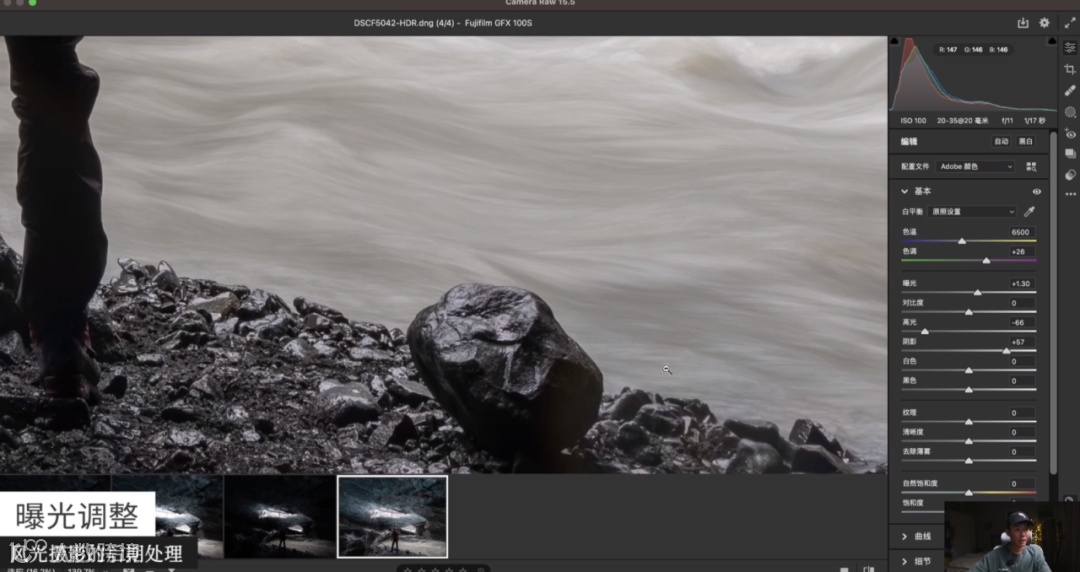Pick the white balance eyedropper tool
This screenshot has height=572, width=1080.
tap(1030, 212)
